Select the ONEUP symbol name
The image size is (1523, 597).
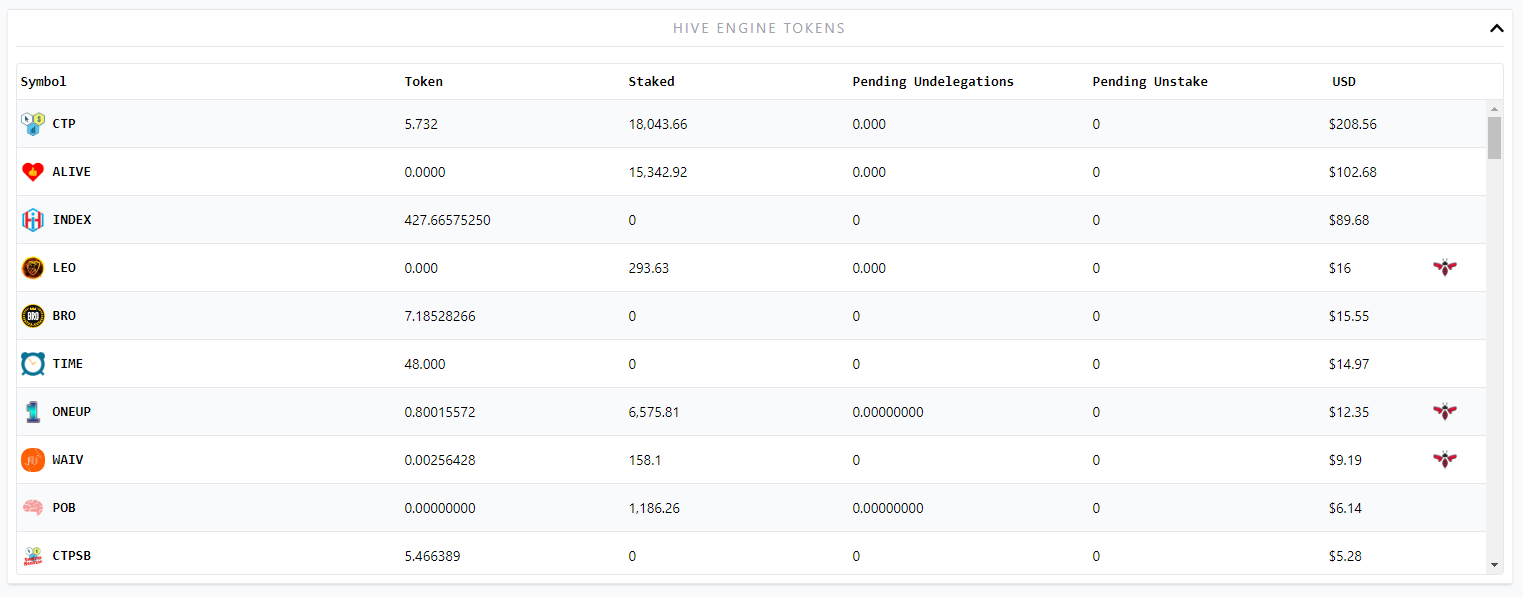coord(72,412)
